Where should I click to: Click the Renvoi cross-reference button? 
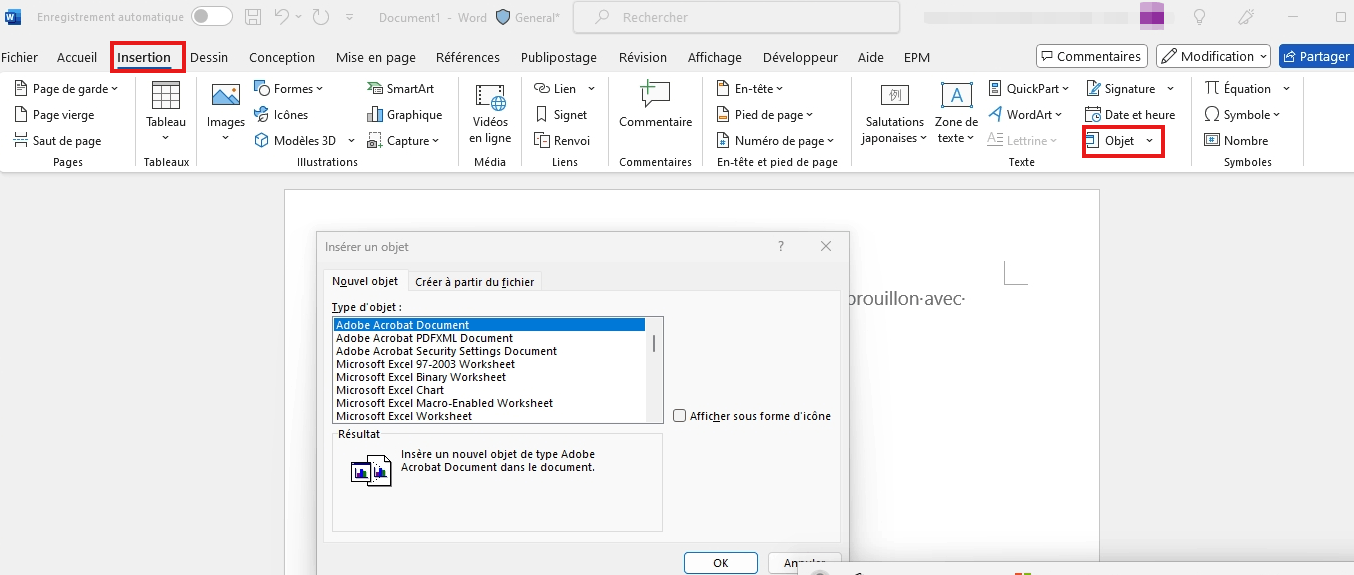coord(562,141)
